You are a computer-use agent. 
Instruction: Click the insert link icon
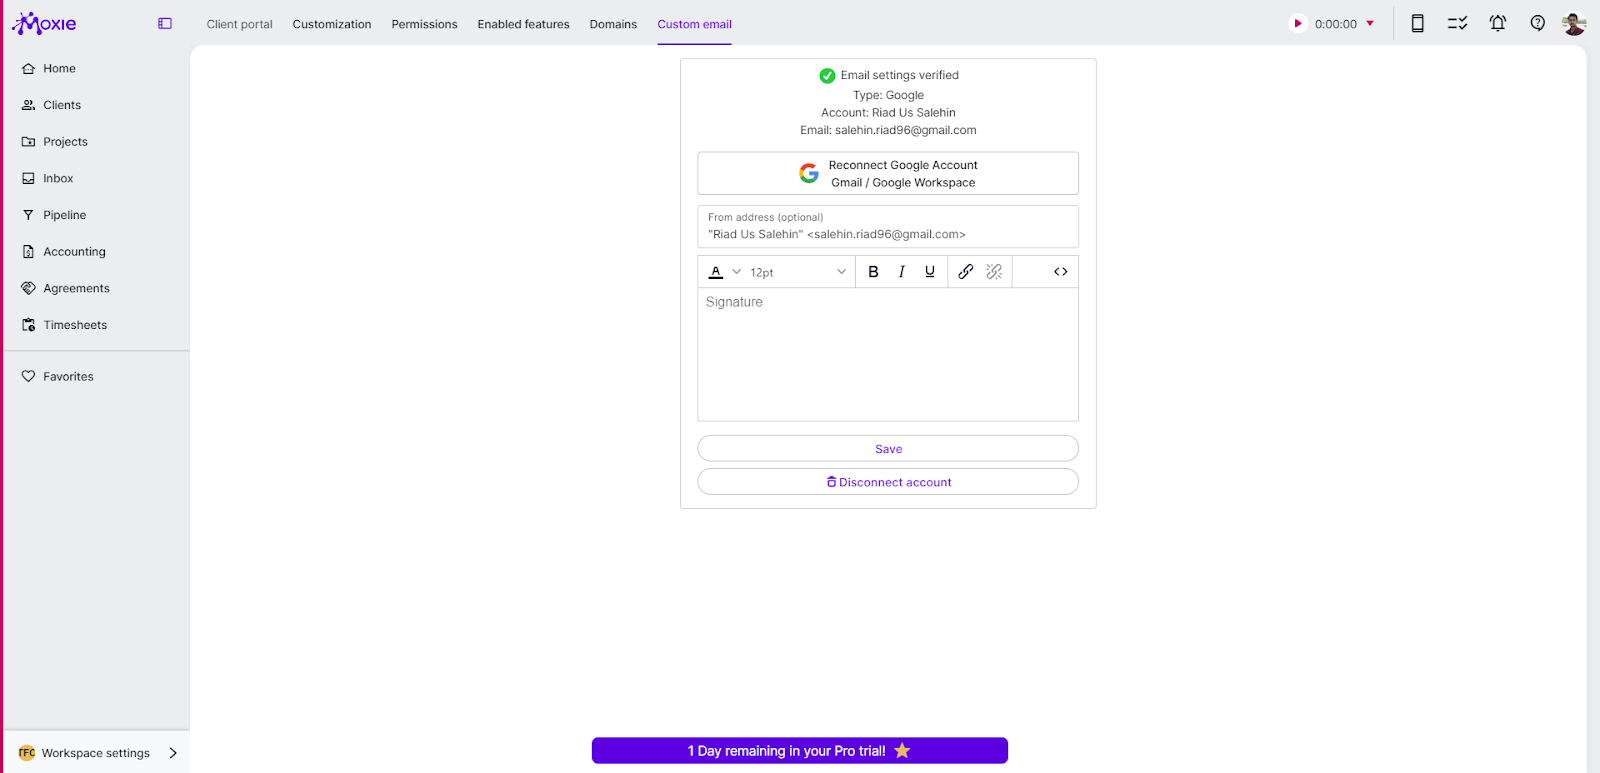coord(965,272)
